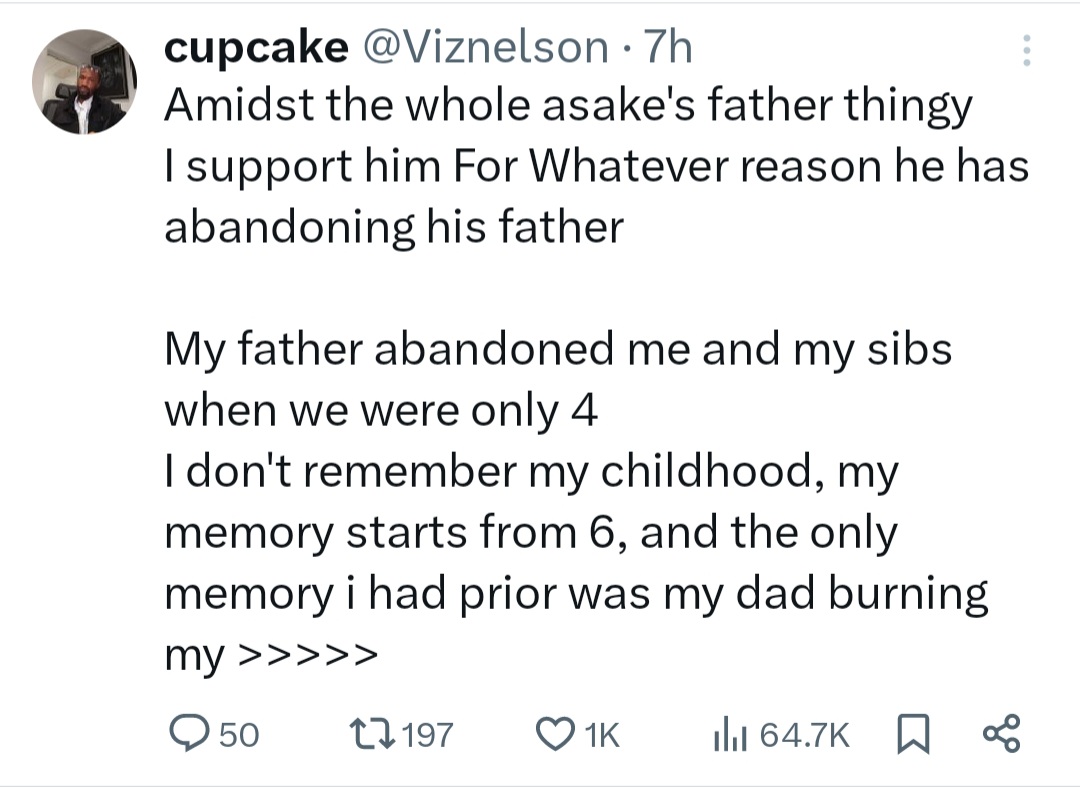
Task: Click the line "My father abandoned me and my sibs"
Action: click(x=557, y=350)
